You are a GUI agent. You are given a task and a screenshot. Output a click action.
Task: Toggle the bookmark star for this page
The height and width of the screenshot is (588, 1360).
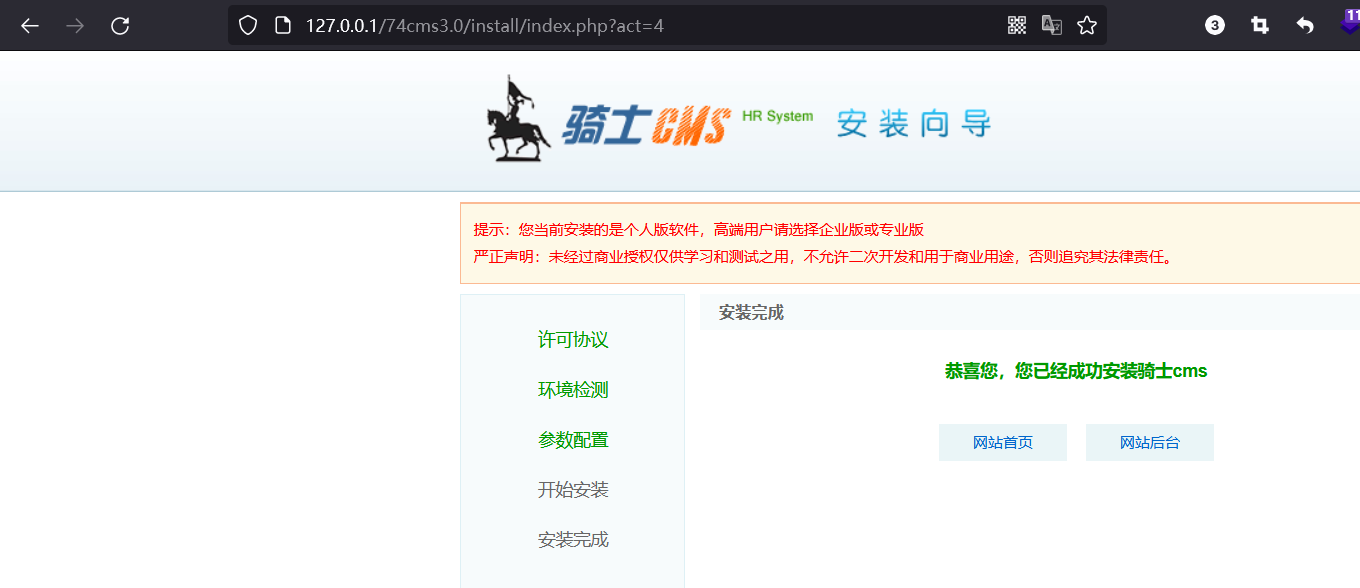pos(1086,25)
